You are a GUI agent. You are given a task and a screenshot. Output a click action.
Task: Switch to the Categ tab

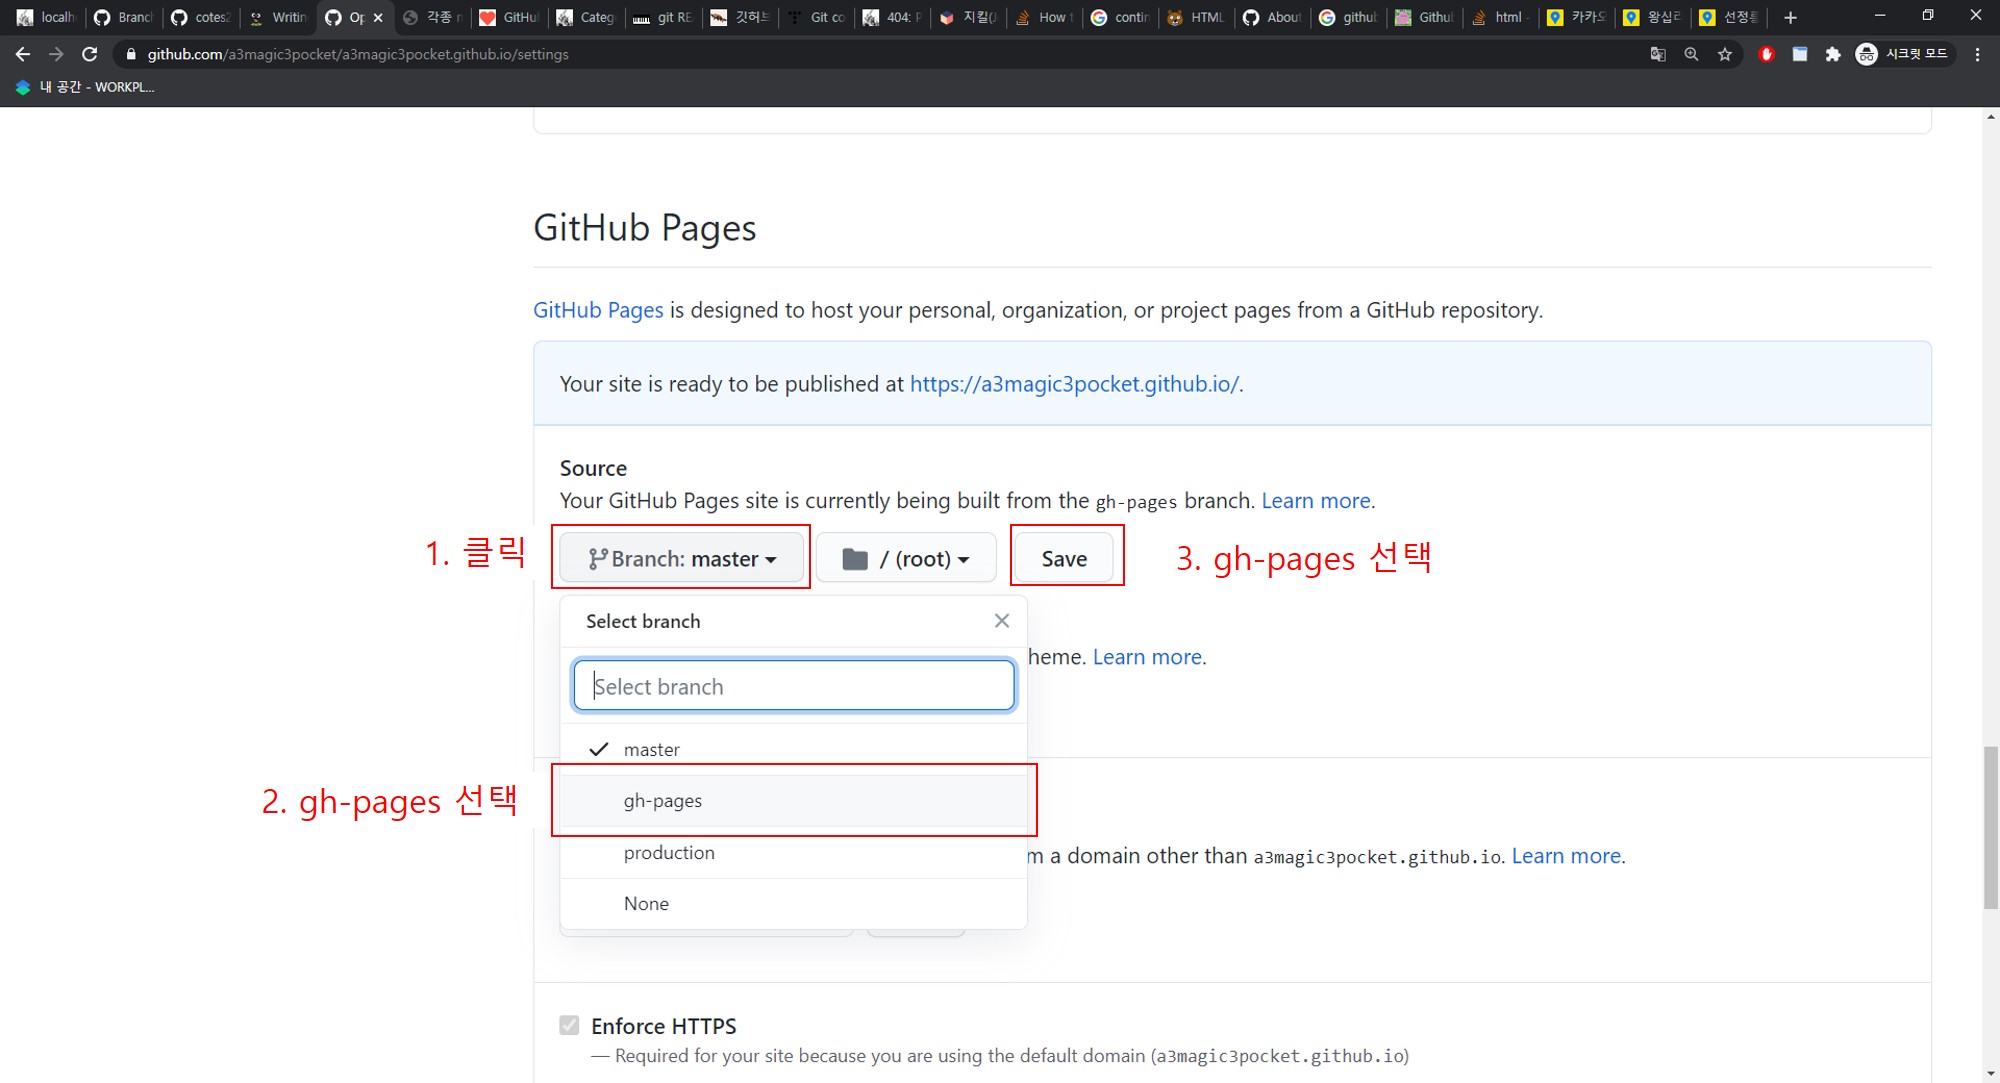pyautogui.click(x=586, y=17)
